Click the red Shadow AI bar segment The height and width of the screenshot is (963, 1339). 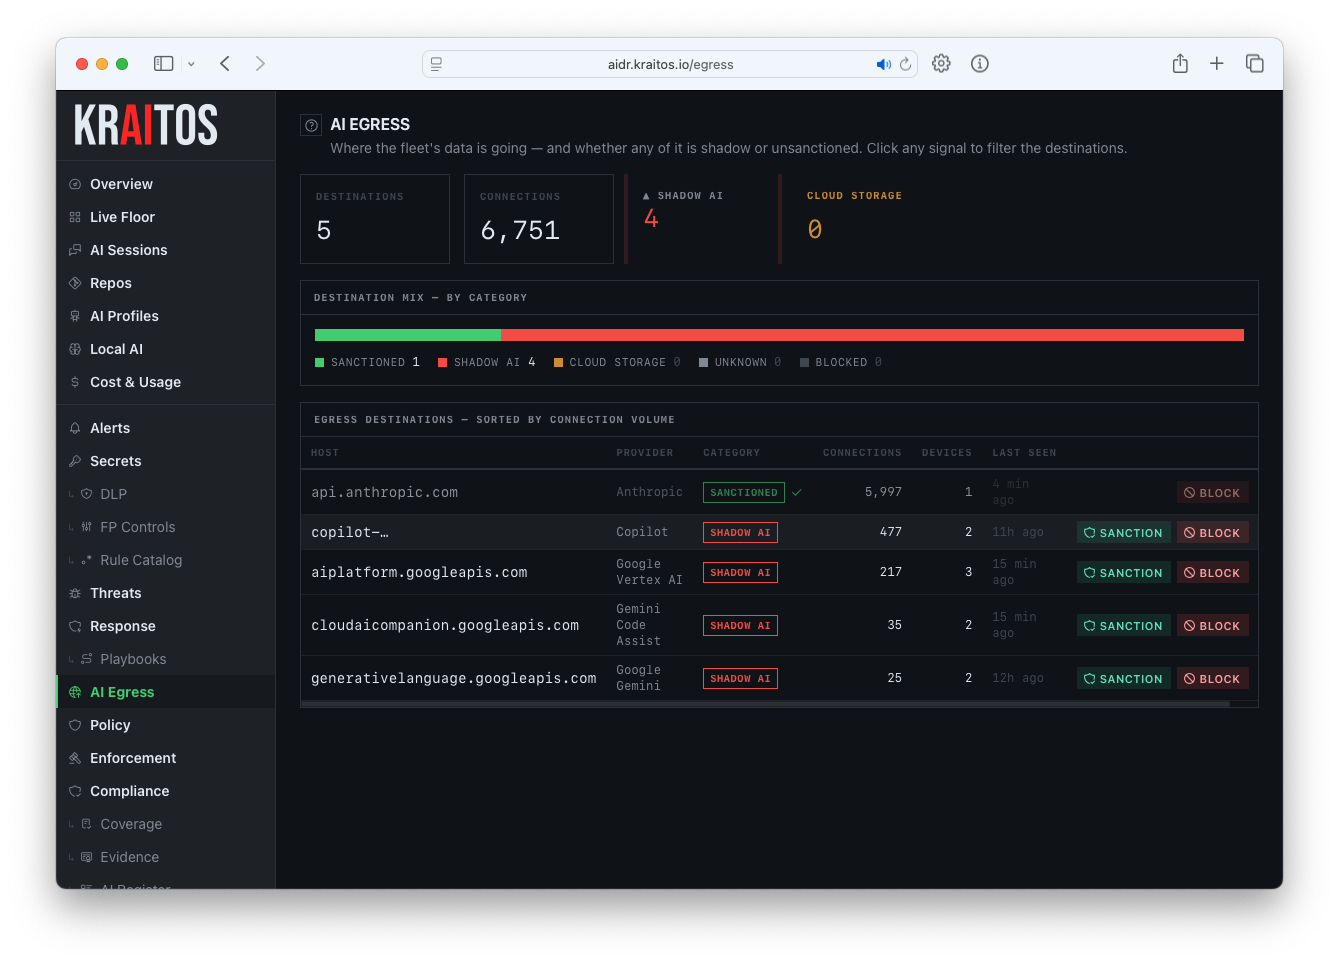tap(872, 335)
